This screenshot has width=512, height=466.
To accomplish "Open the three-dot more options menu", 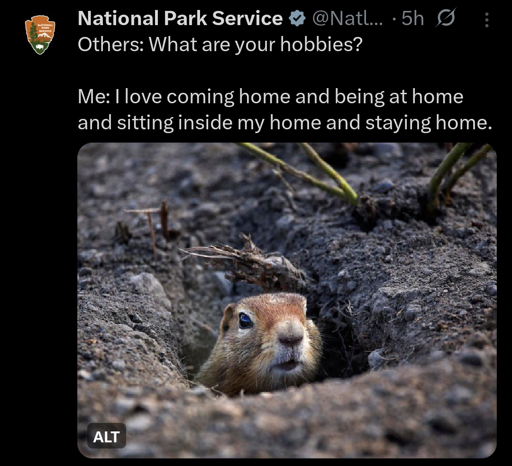I will pyautogui.click(x=487, y=20).
